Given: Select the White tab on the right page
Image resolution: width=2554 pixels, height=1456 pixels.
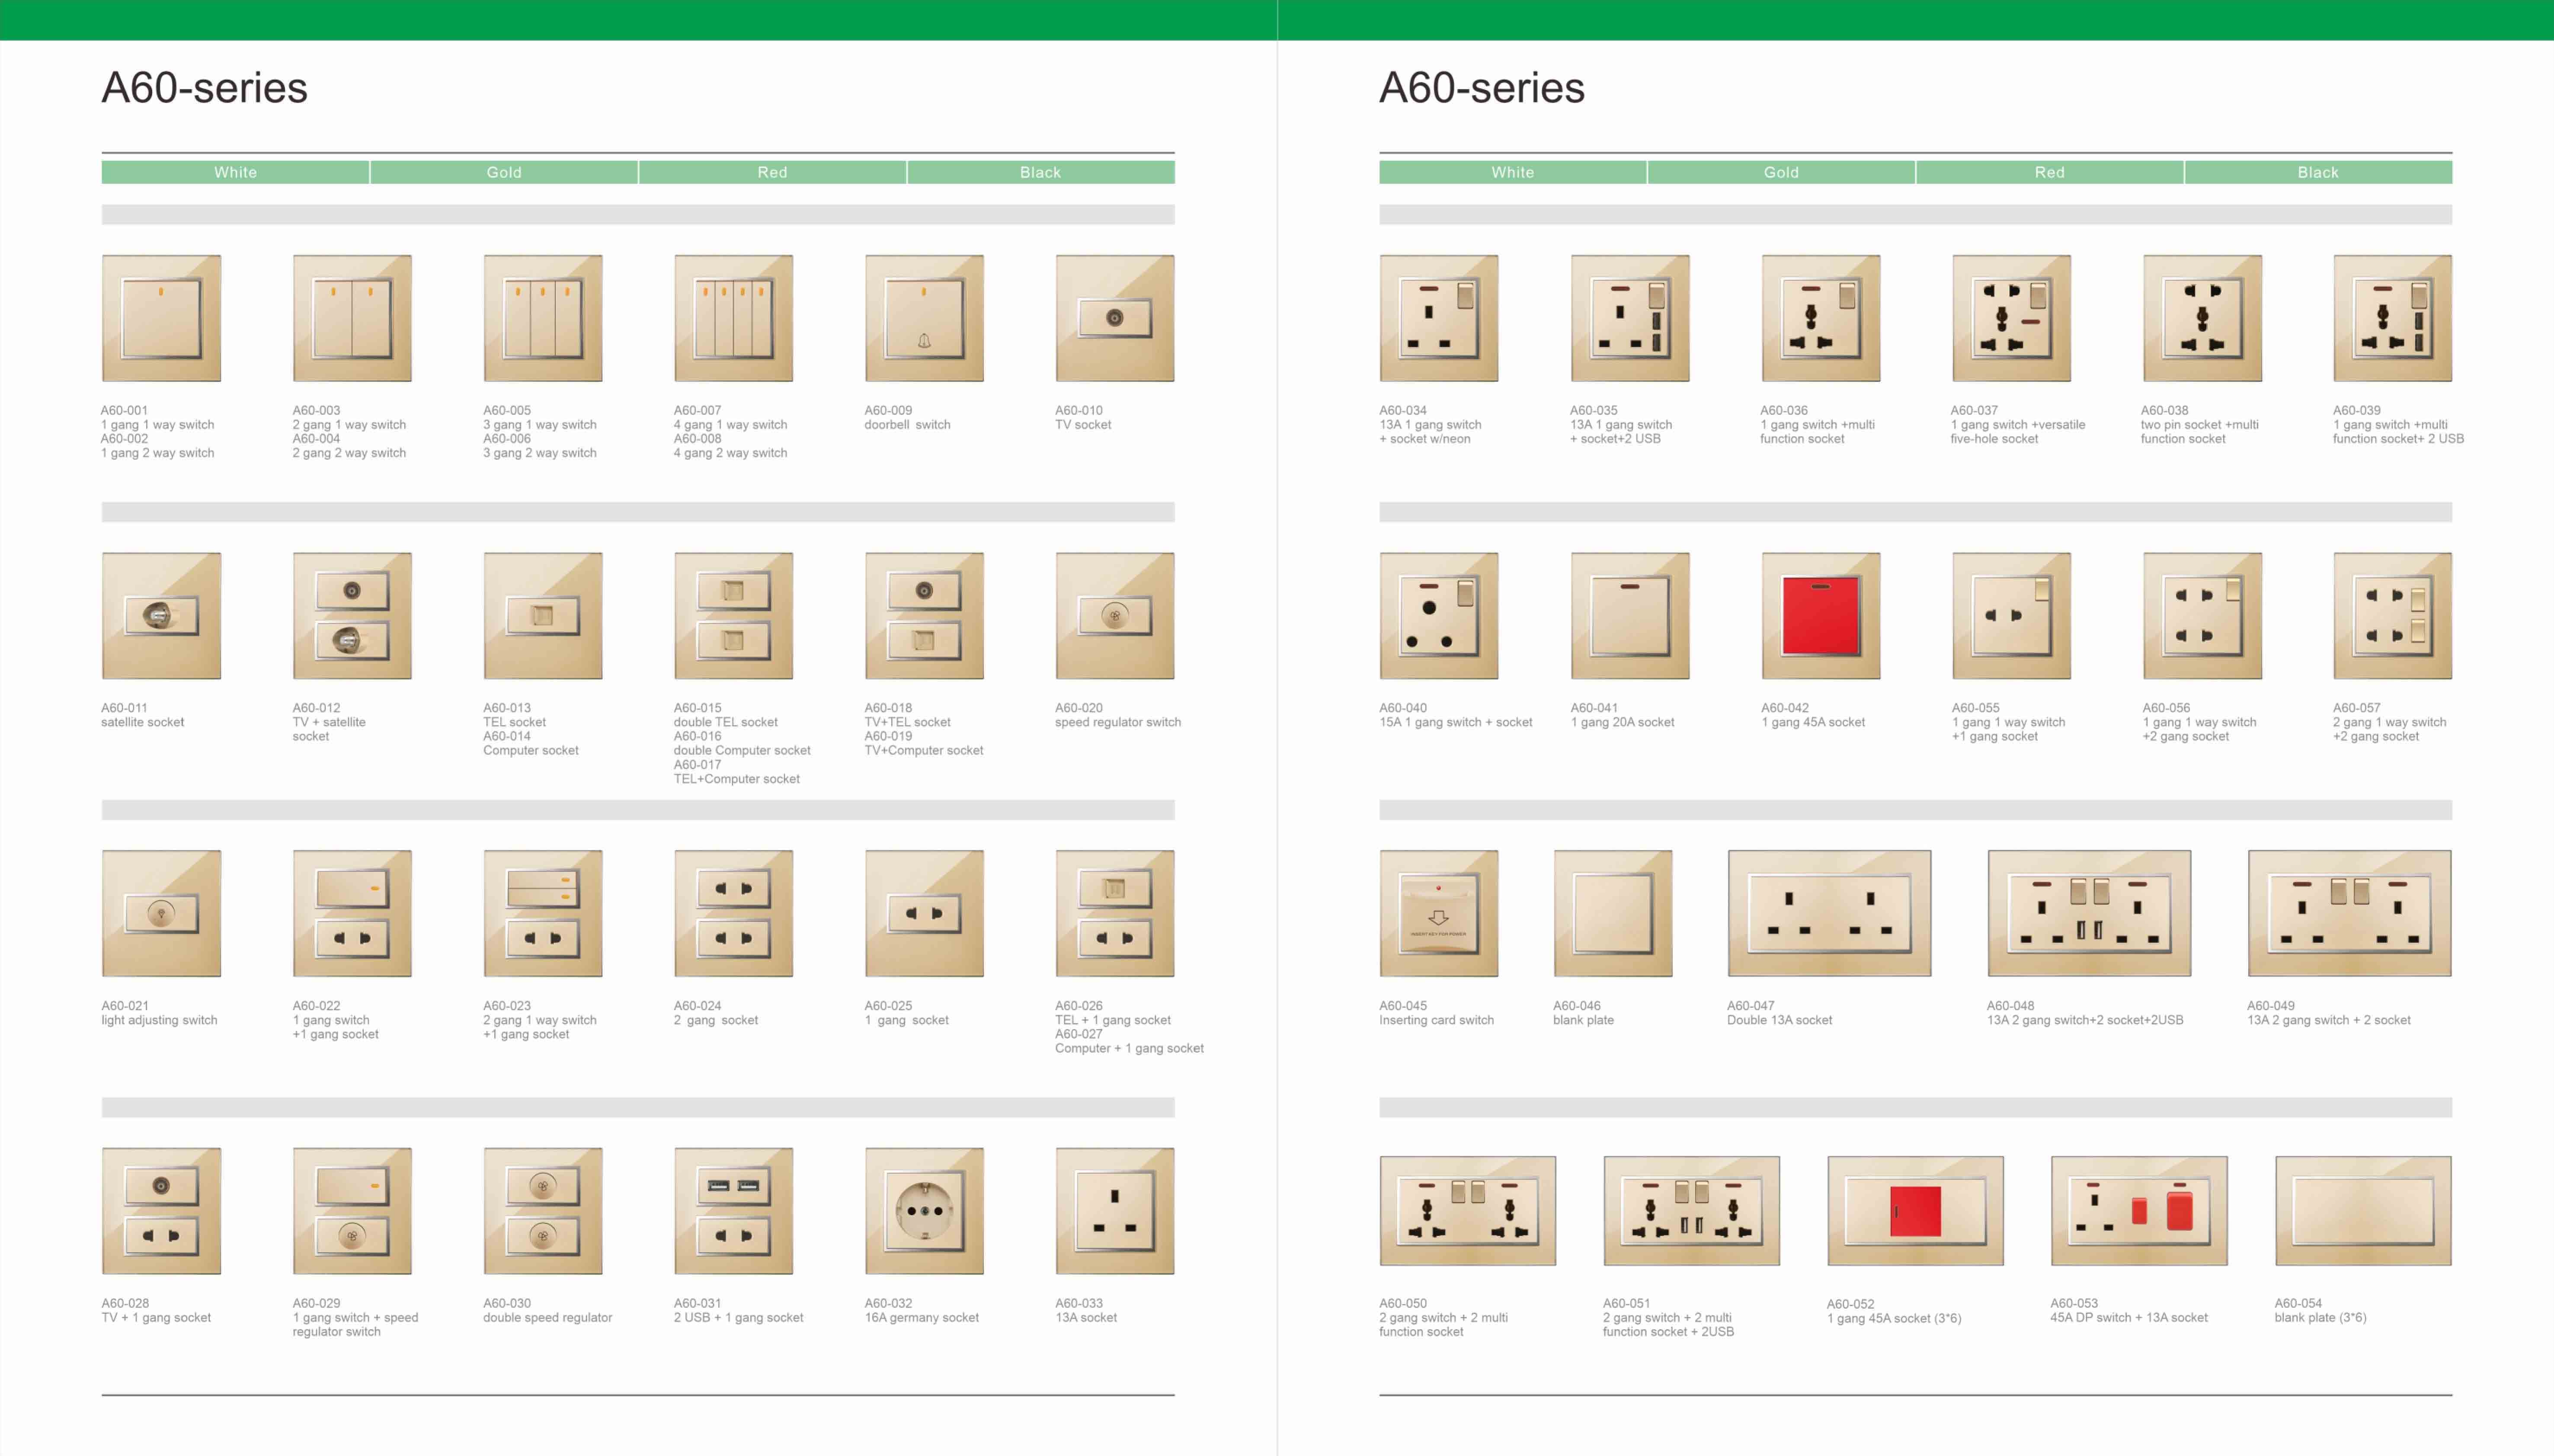Looking at the screenshot, I should [1513, 172].
